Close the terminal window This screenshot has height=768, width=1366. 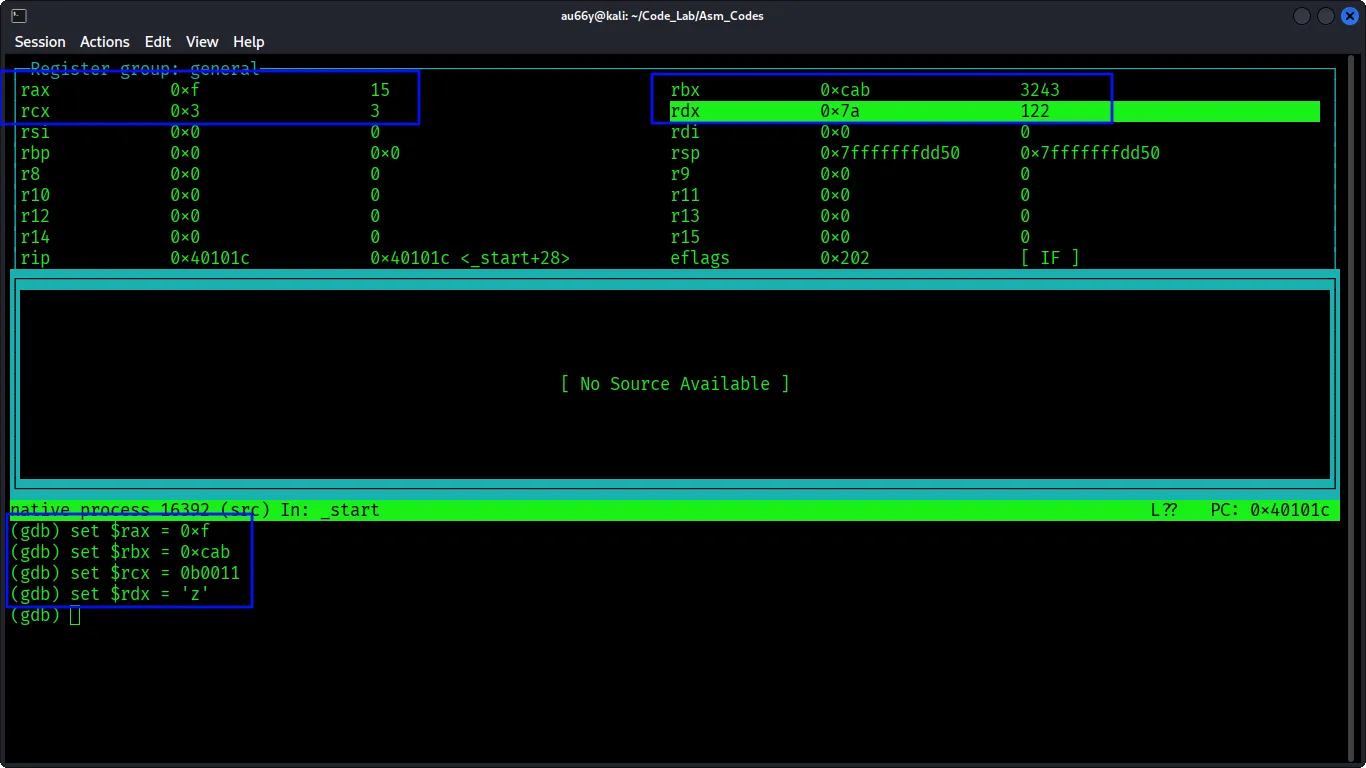[1349, 16]
